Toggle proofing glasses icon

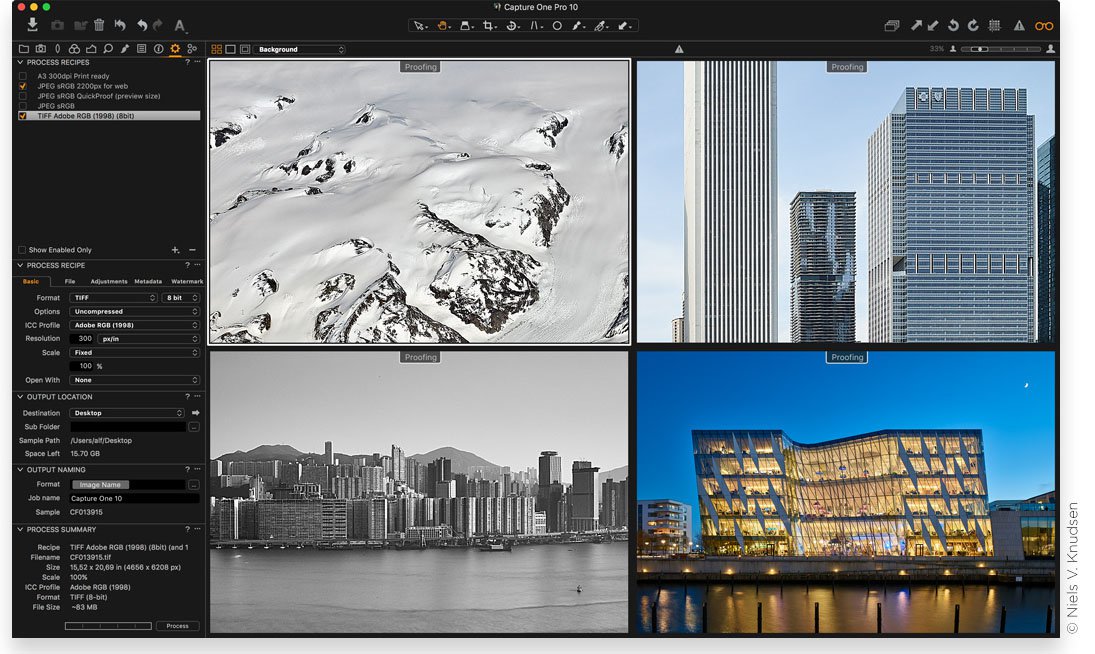point(1044,26)
